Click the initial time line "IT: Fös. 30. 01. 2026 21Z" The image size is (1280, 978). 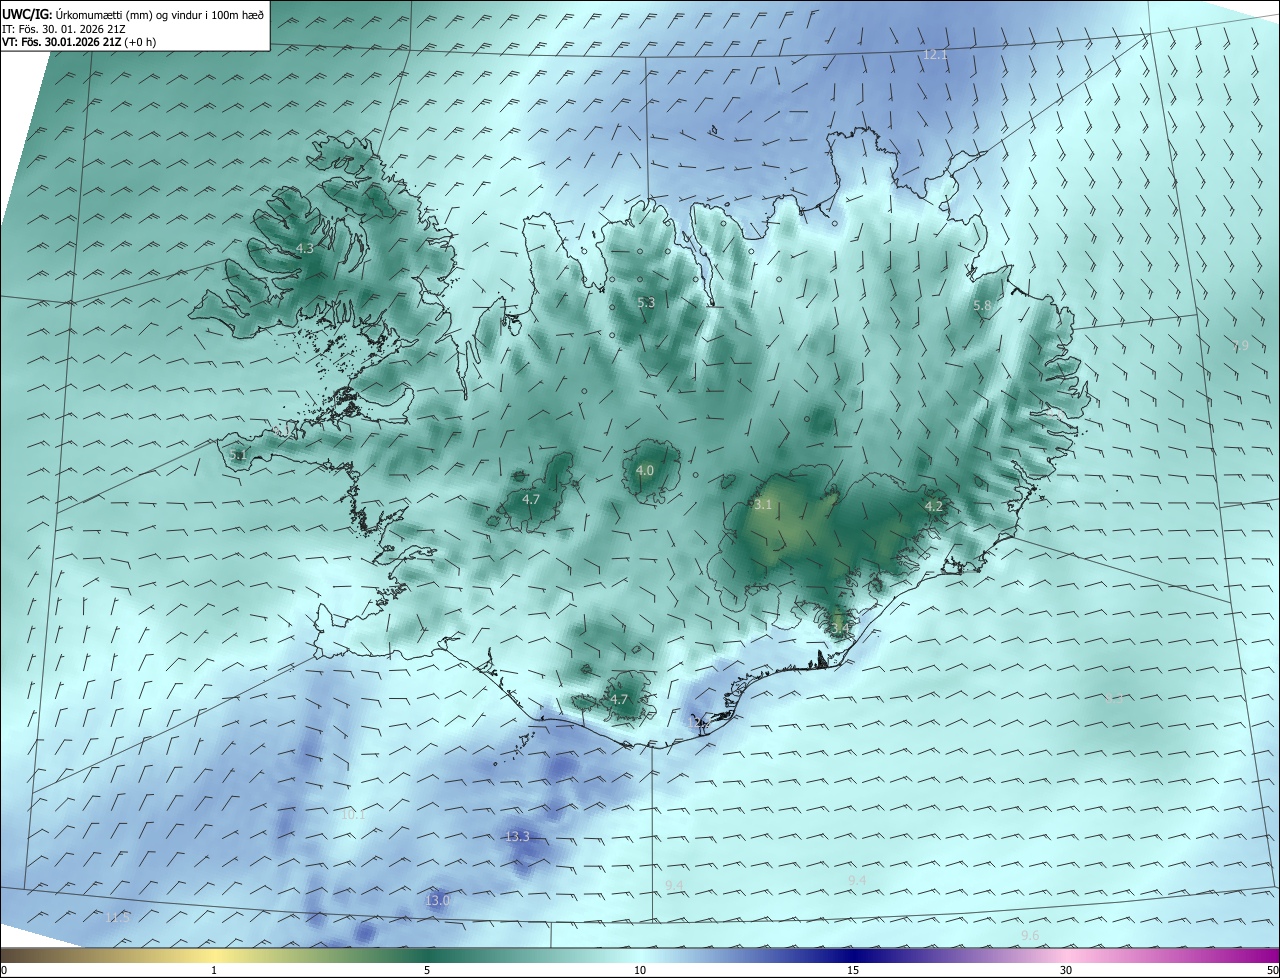coord(63,28)
